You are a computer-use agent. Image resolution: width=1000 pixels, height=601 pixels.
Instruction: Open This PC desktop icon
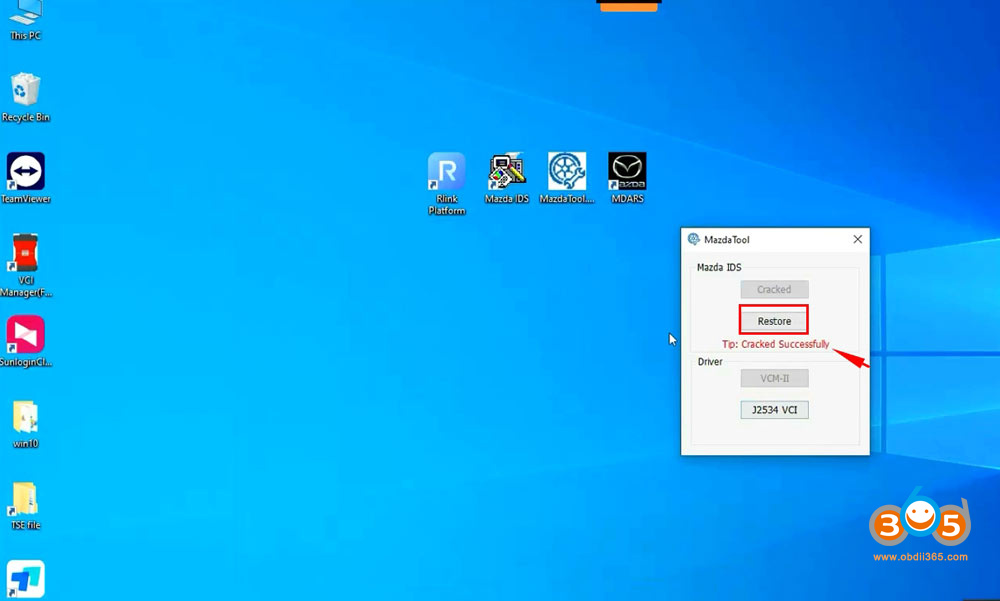(x=26, y=19)
